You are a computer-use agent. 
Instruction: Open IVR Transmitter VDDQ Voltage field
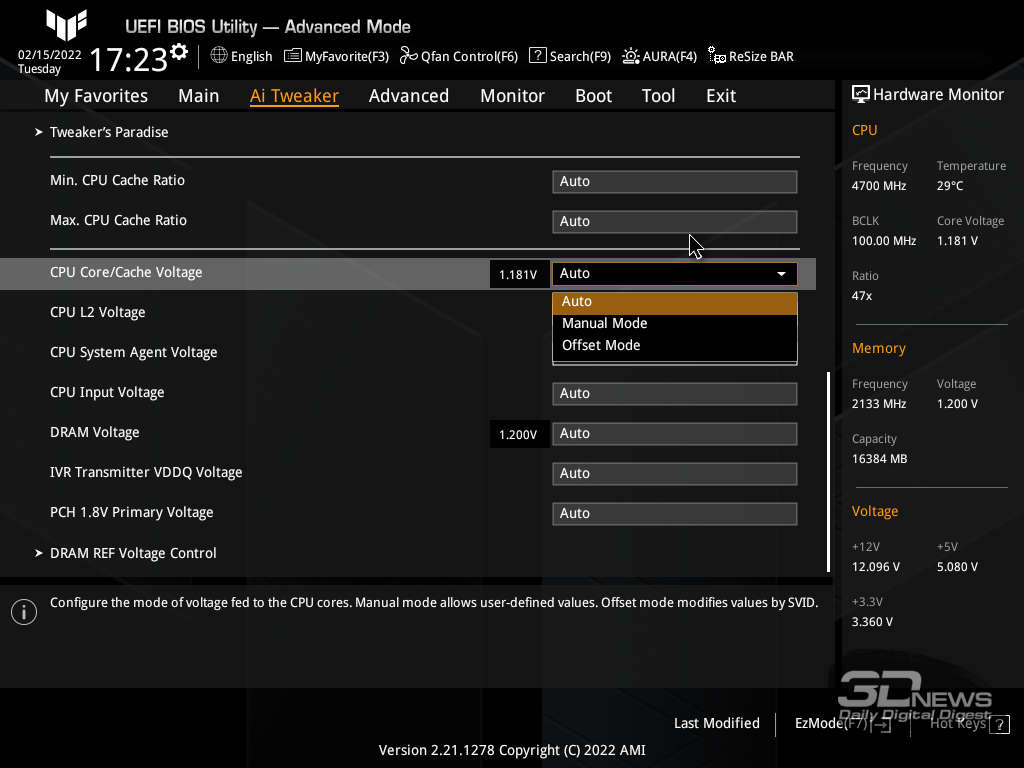tap(675, 473)
